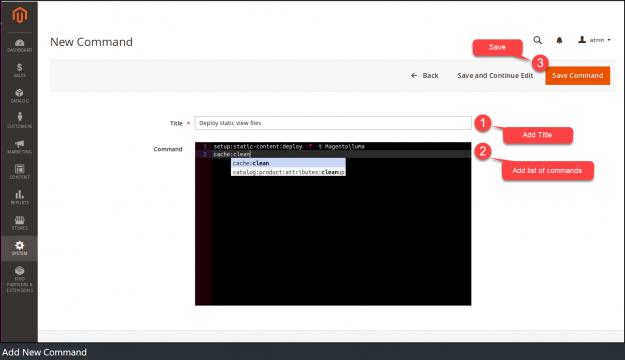Go Back to the commands list
This screenshot has height=360, width=625.
tap(425, 75)
